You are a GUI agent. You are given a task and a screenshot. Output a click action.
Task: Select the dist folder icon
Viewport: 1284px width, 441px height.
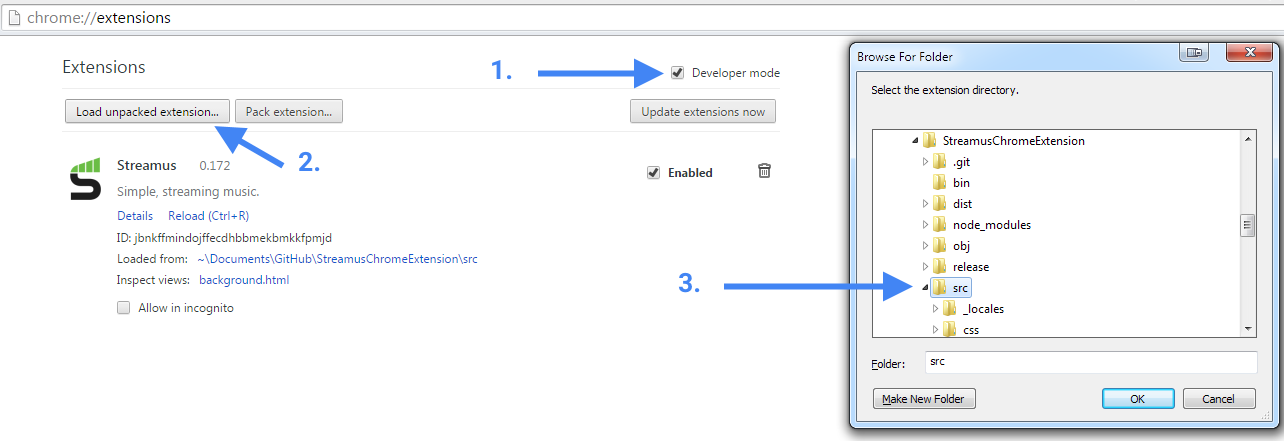click(x=939, y=204)
